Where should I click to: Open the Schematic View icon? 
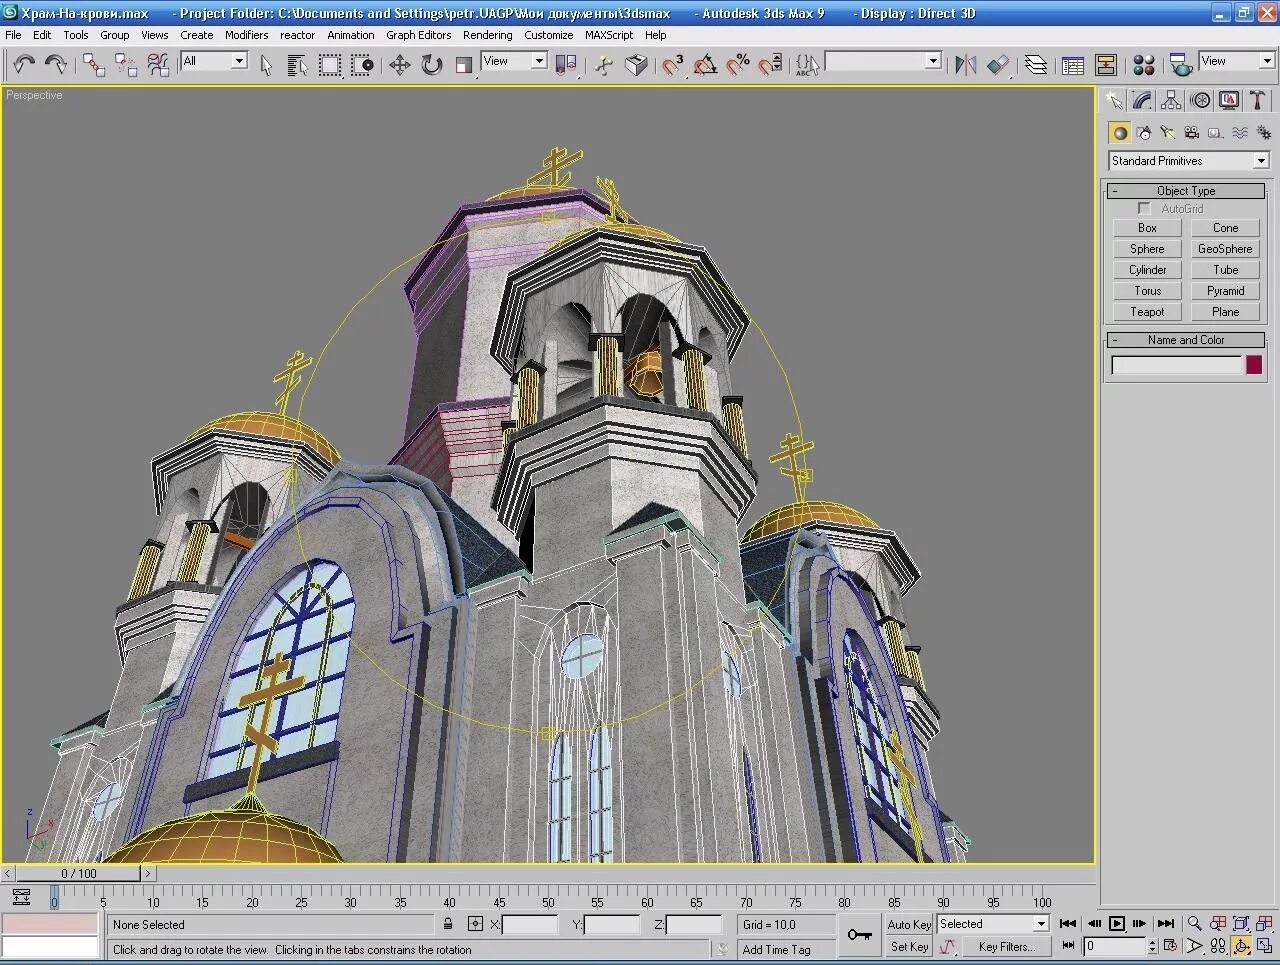click(1106, 65)
